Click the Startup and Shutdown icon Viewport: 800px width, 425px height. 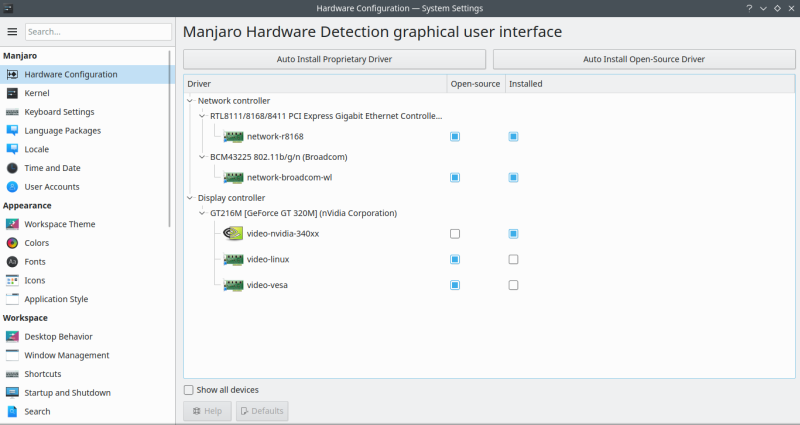(12, 393)
